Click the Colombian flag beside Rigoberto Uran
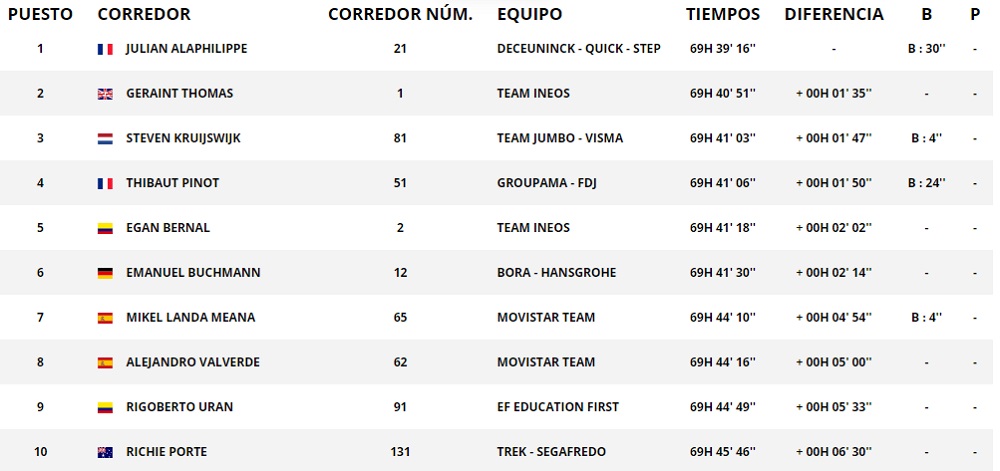 [104, 407]
